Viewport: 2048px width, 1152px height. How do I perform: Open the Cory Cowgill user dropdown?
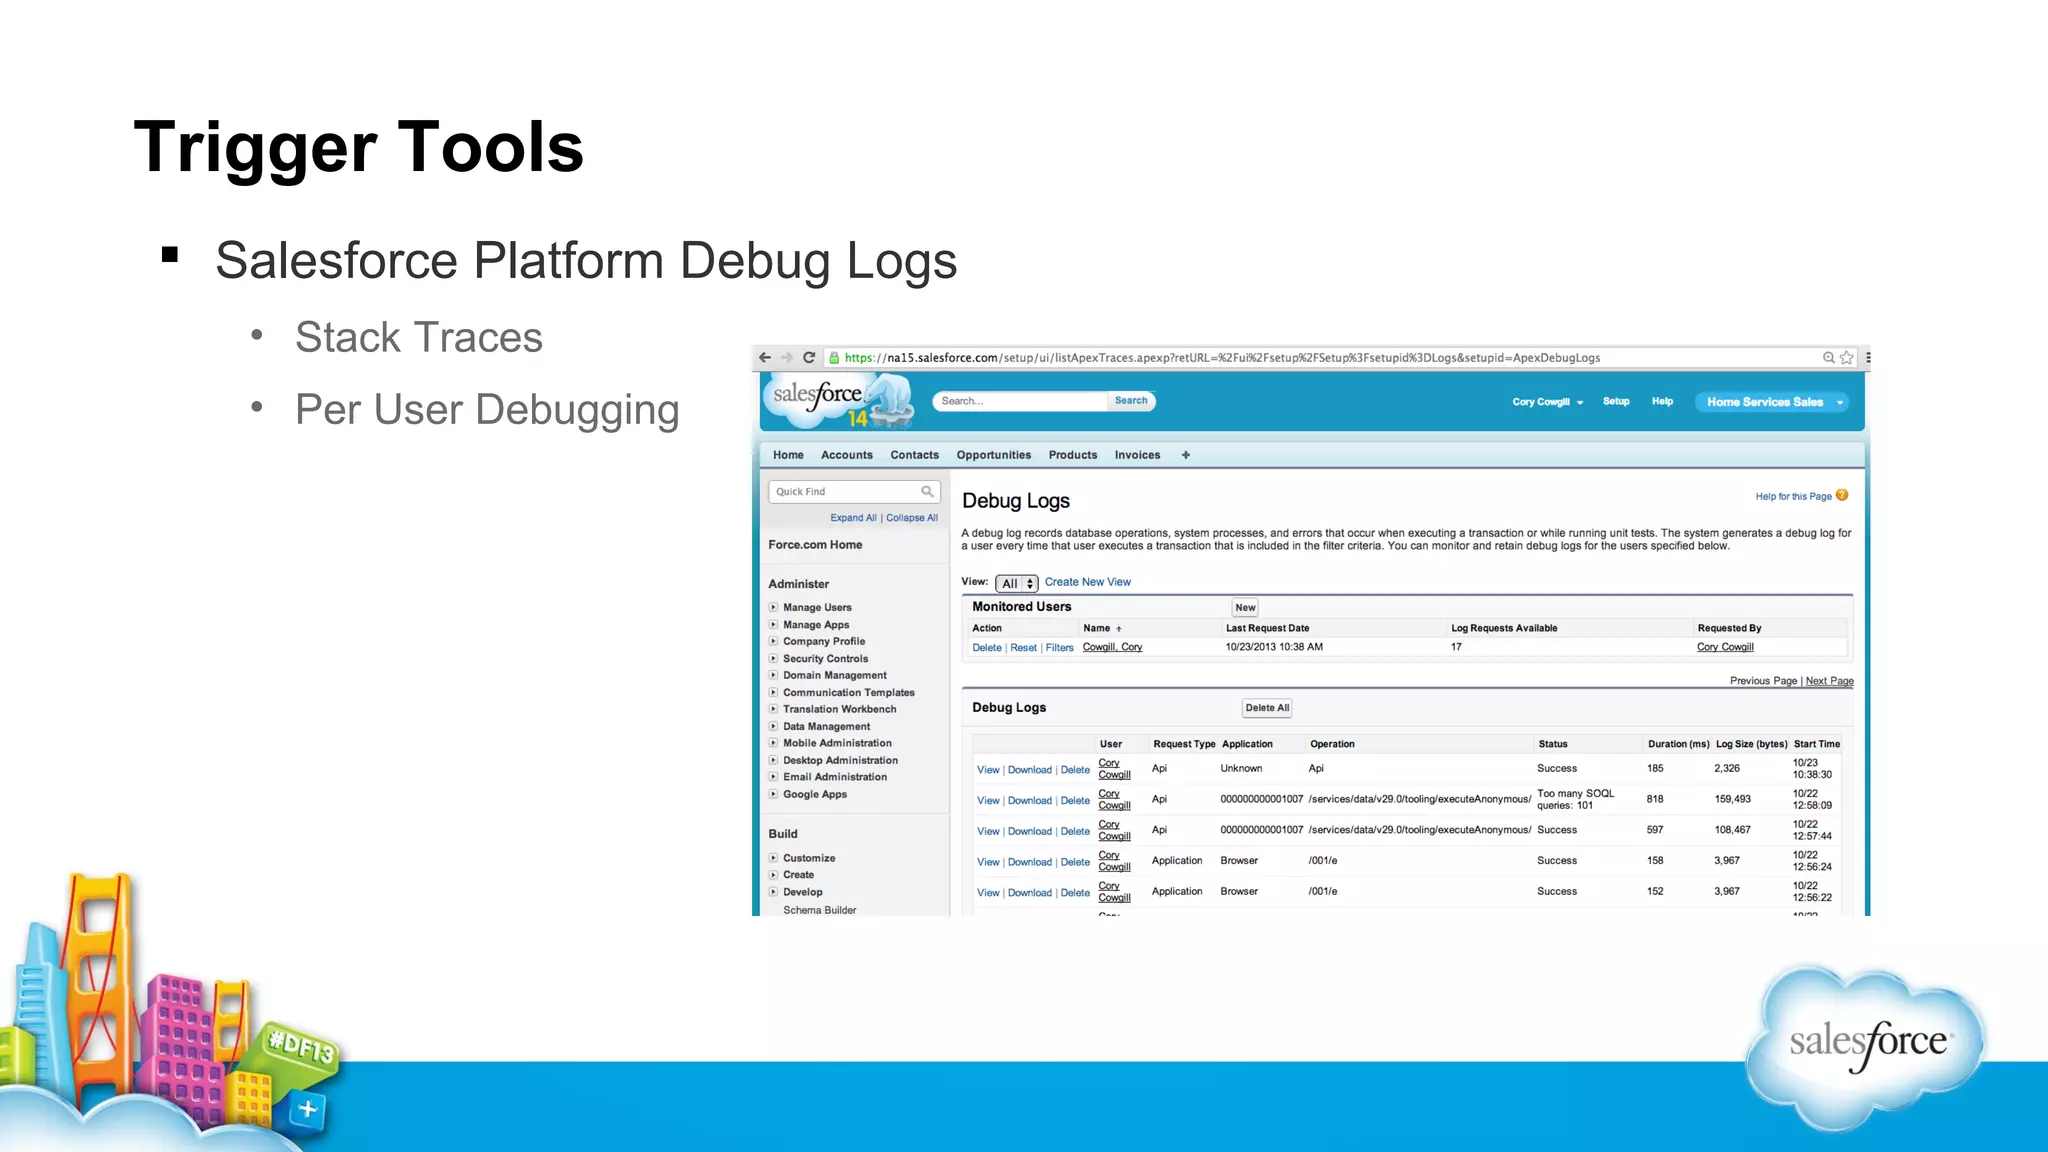(1547, 402)
